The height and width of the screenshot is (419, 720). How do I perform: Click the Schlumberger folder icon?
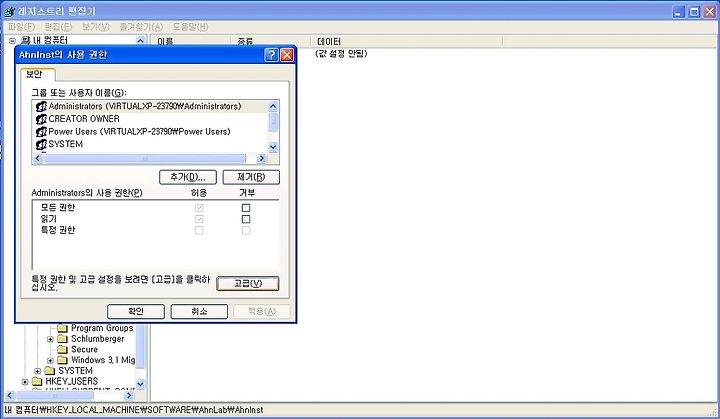coord(62,339)
